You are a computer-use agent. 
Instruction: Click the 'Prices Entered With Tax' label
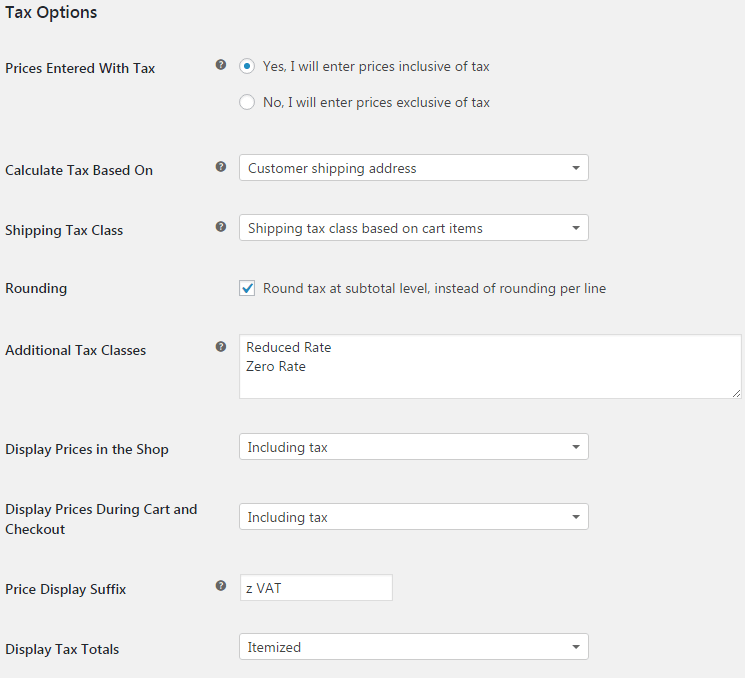(x=80, y=68)
